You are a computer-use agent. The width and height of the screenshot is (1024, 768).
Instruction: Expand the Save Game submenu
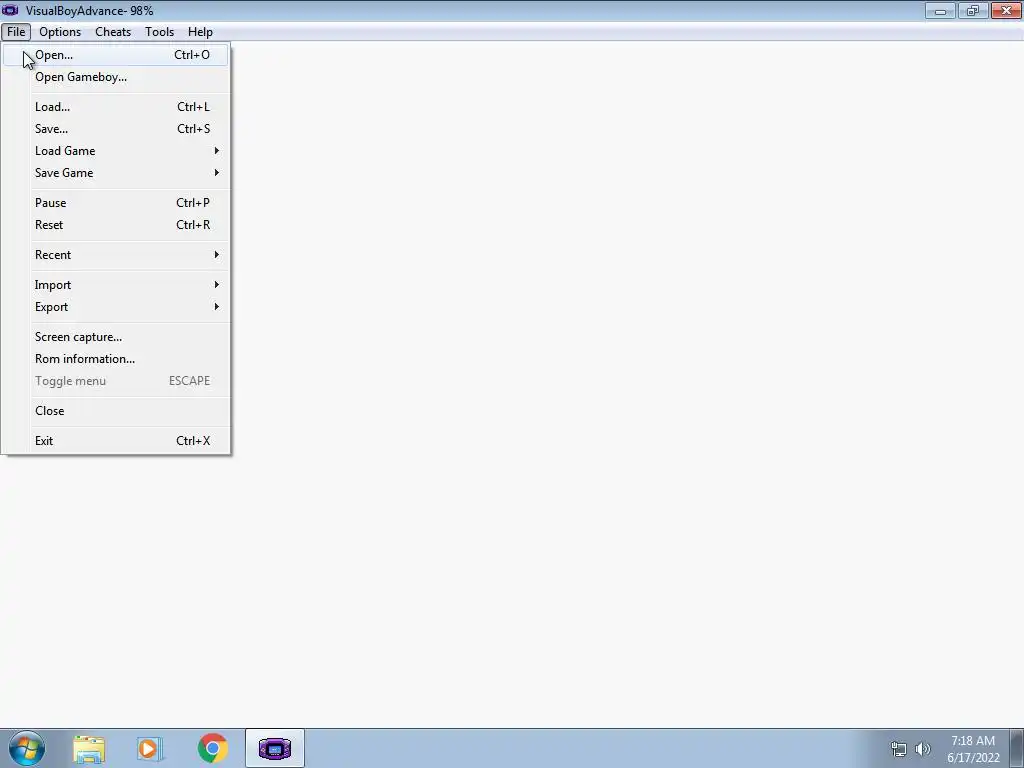coord(116,173)
